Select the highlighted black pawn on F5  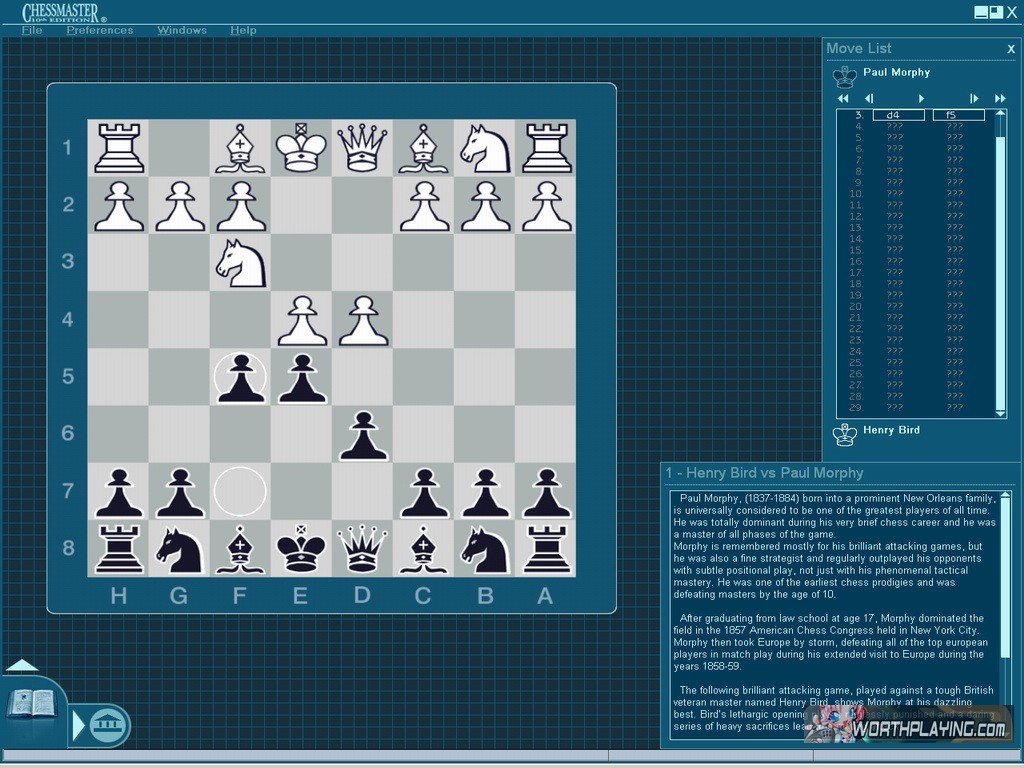pyautogui.click(x=240, y=380)
